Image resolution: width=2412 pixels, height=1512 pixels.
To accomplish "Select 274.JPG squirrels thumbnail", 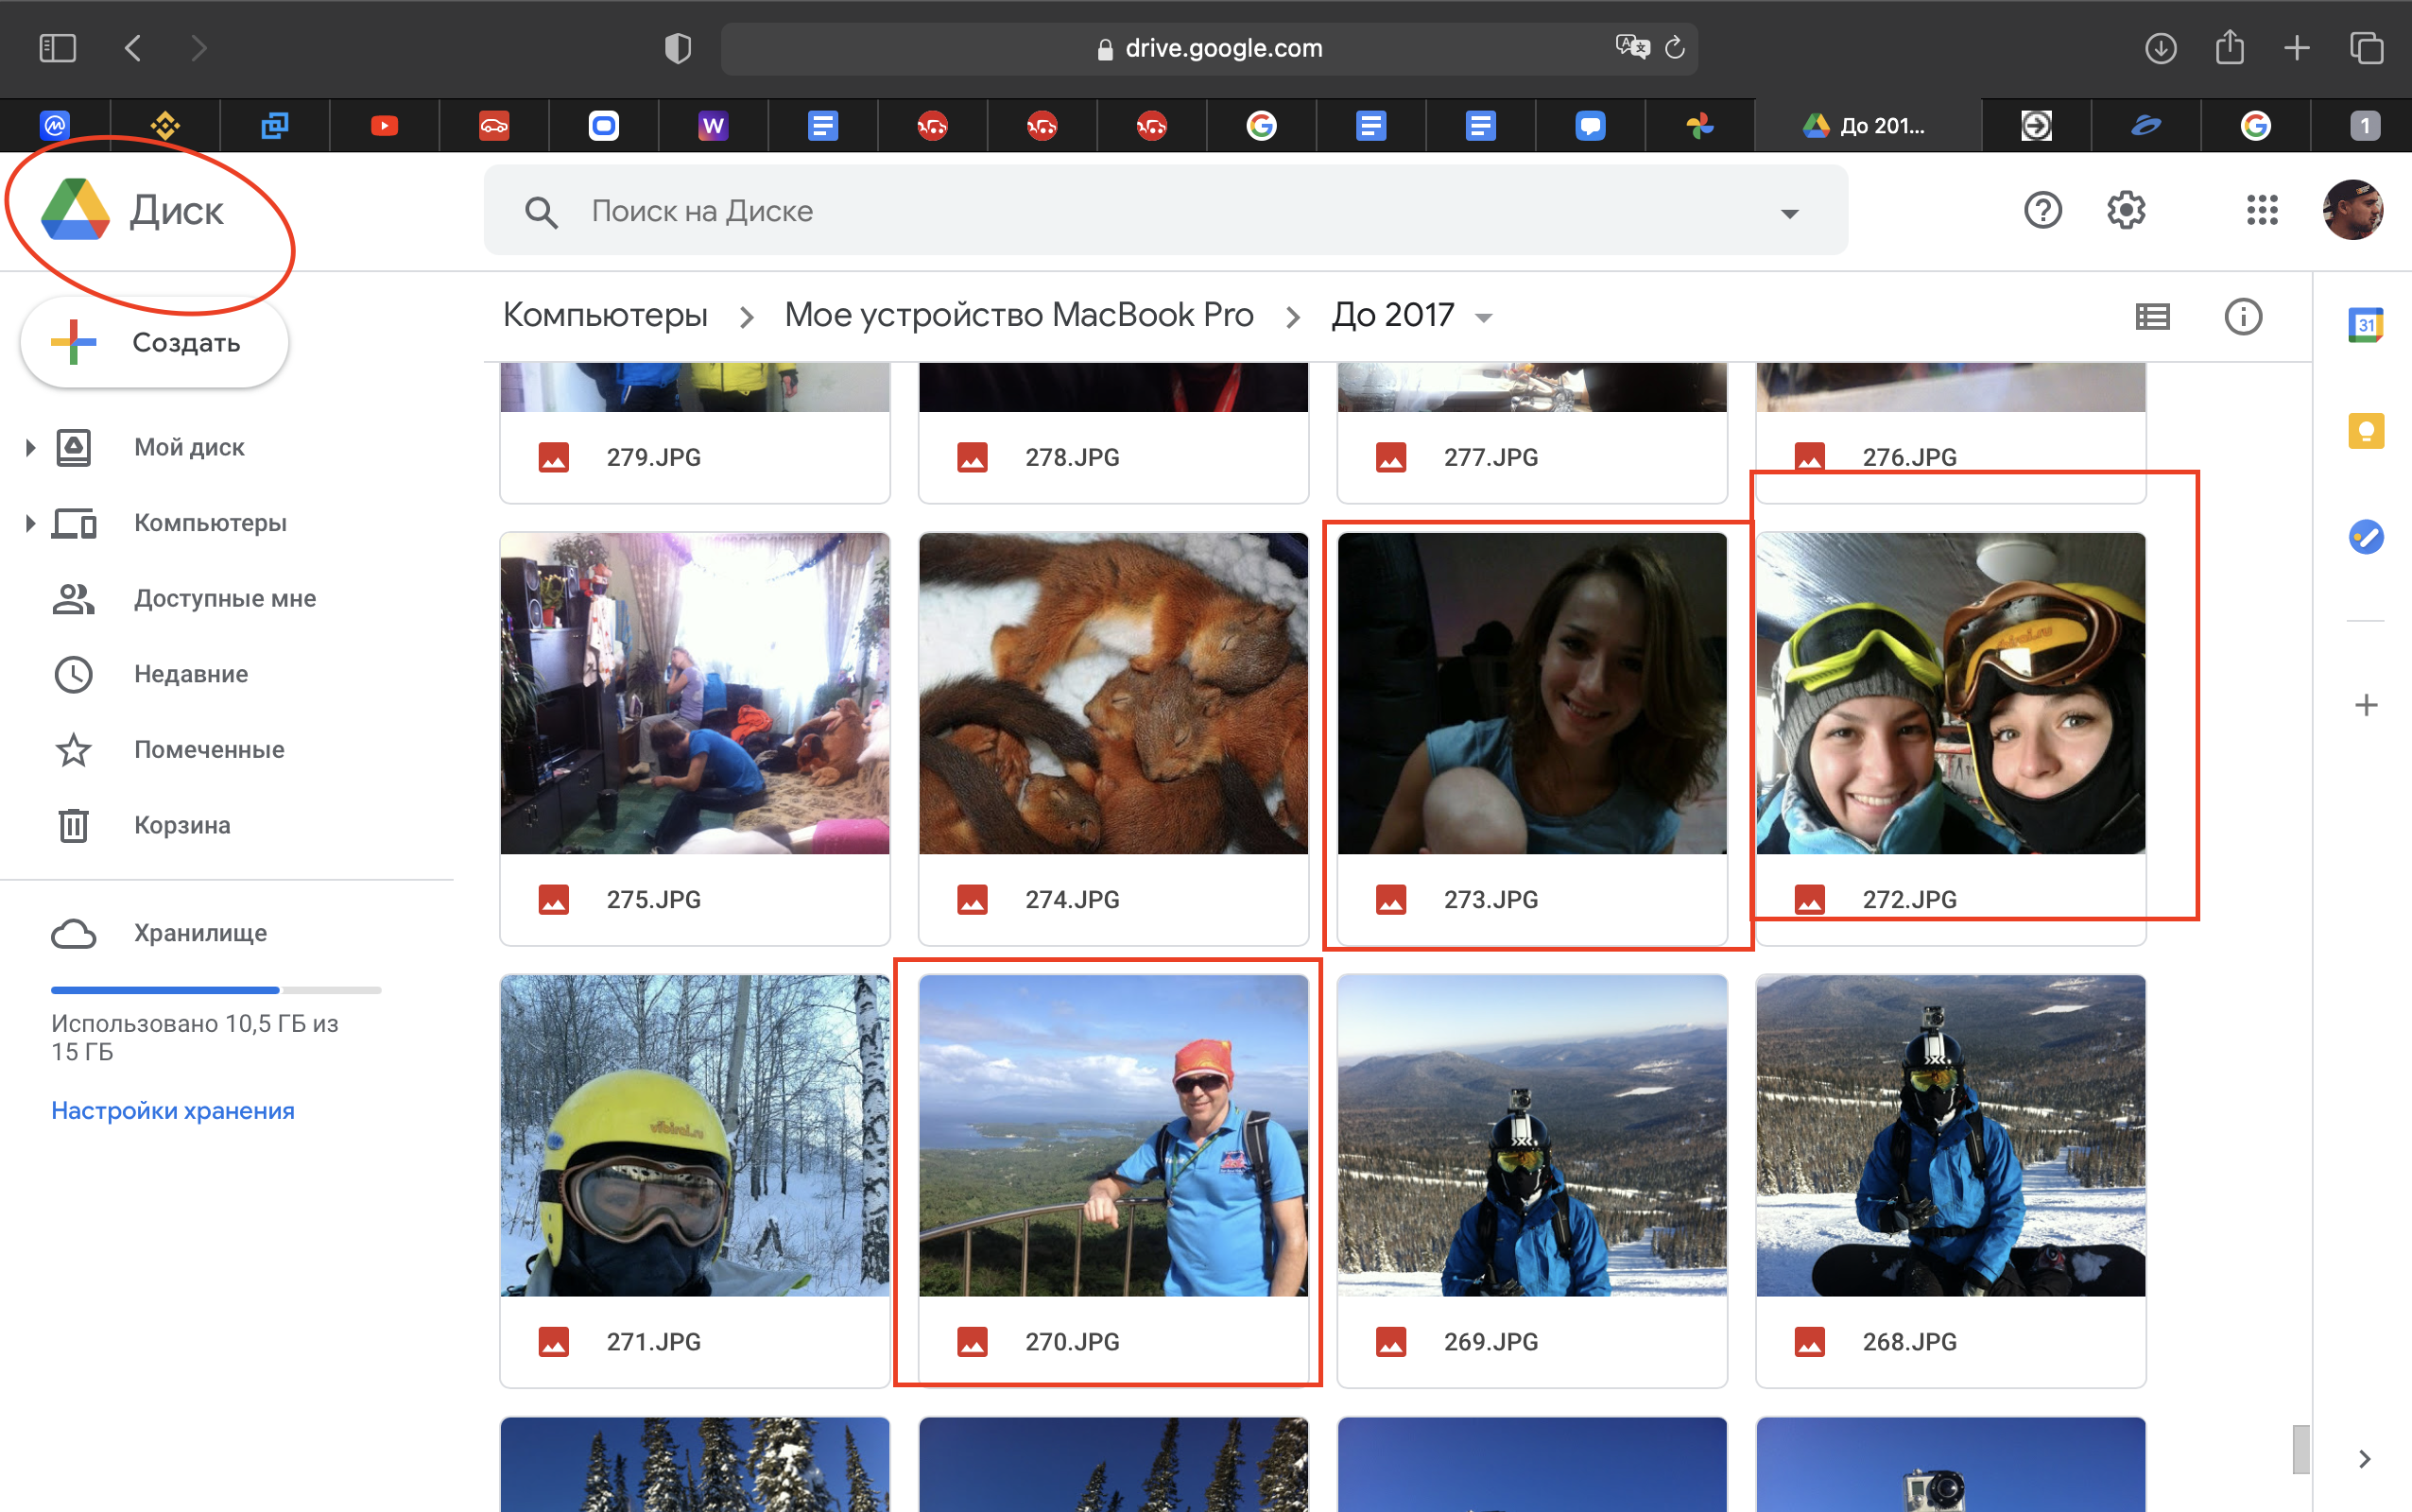I will pyautogui.click(x=1113, y=693).
